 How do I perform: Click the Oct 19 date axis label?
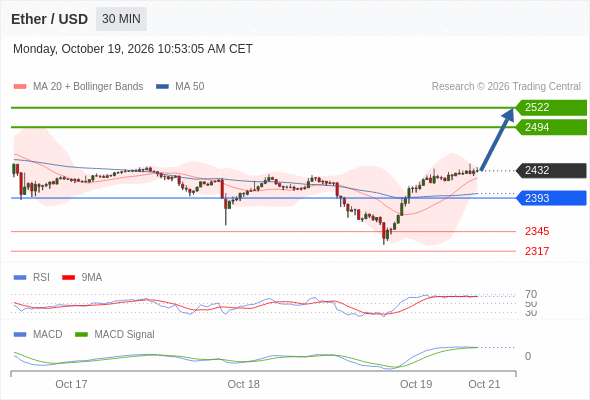coord(416,384)
